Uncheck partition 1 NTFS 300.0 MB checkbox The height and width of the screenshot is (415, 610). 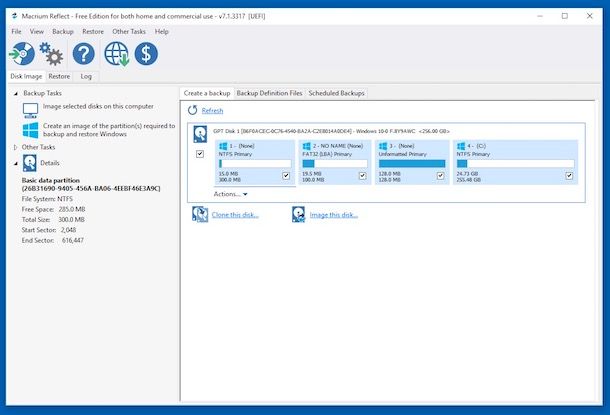286,176
